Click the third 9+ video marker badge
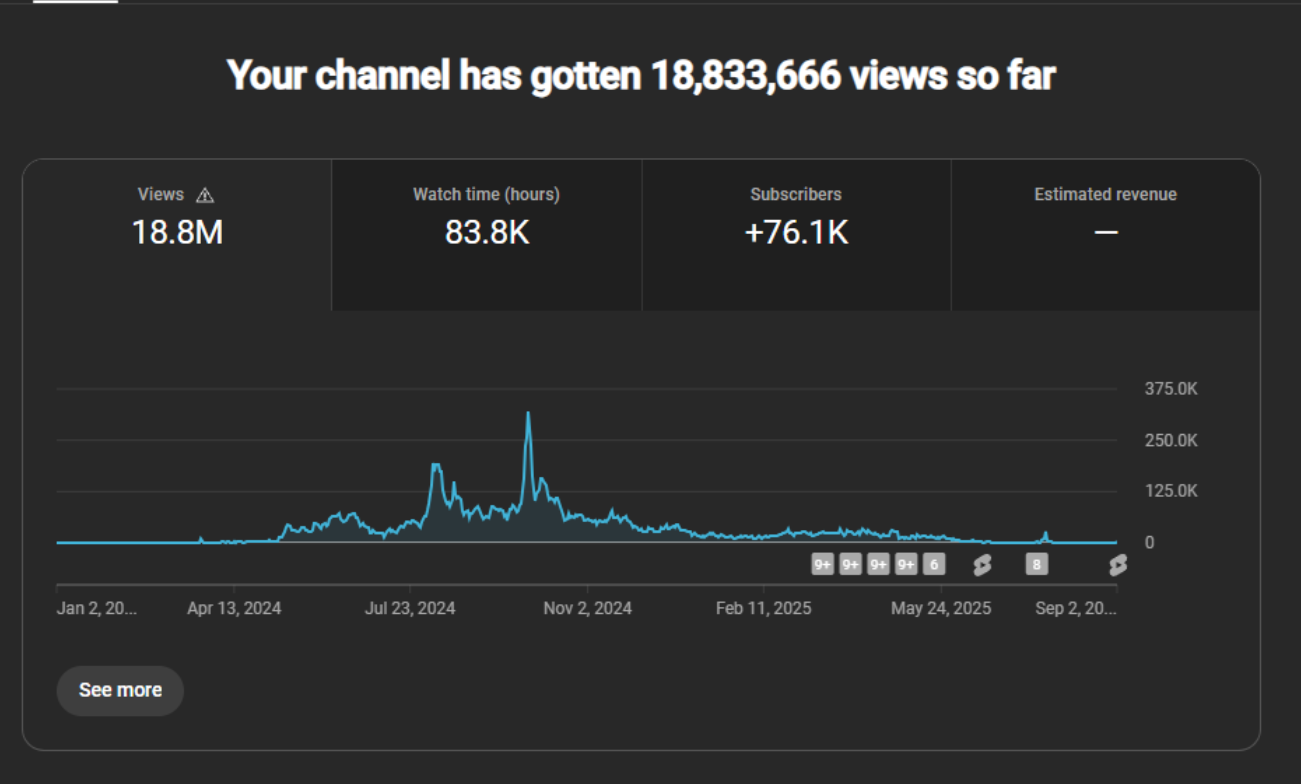 tap(878, 565)
